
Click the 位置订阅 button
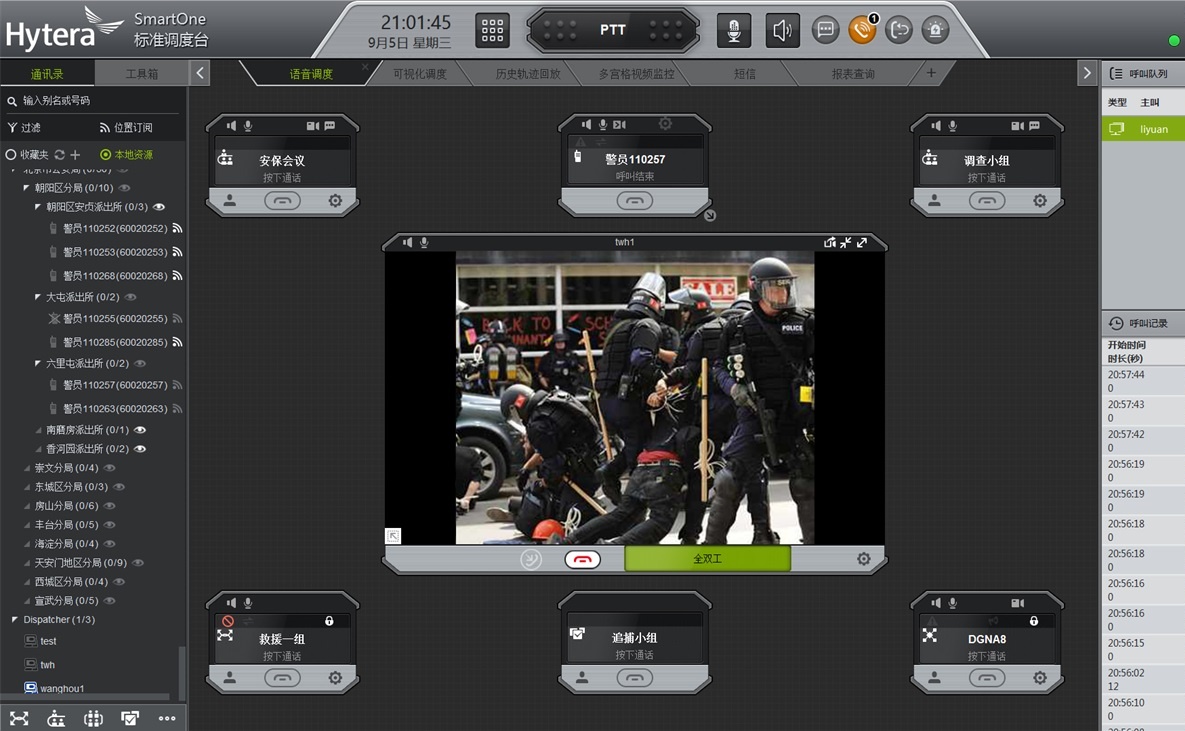click(126, 127)
